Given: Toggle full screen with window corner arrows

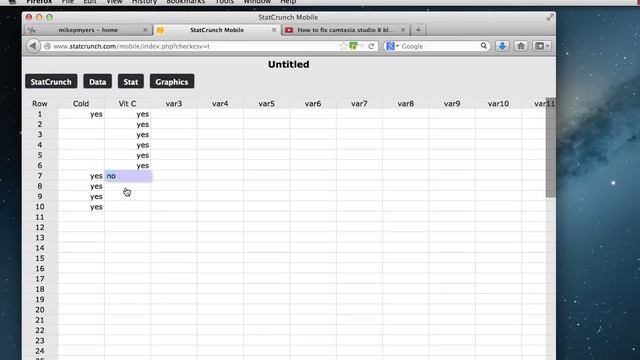Looking at the screenshot, I should pyautogui.click(x=550, y=17).
